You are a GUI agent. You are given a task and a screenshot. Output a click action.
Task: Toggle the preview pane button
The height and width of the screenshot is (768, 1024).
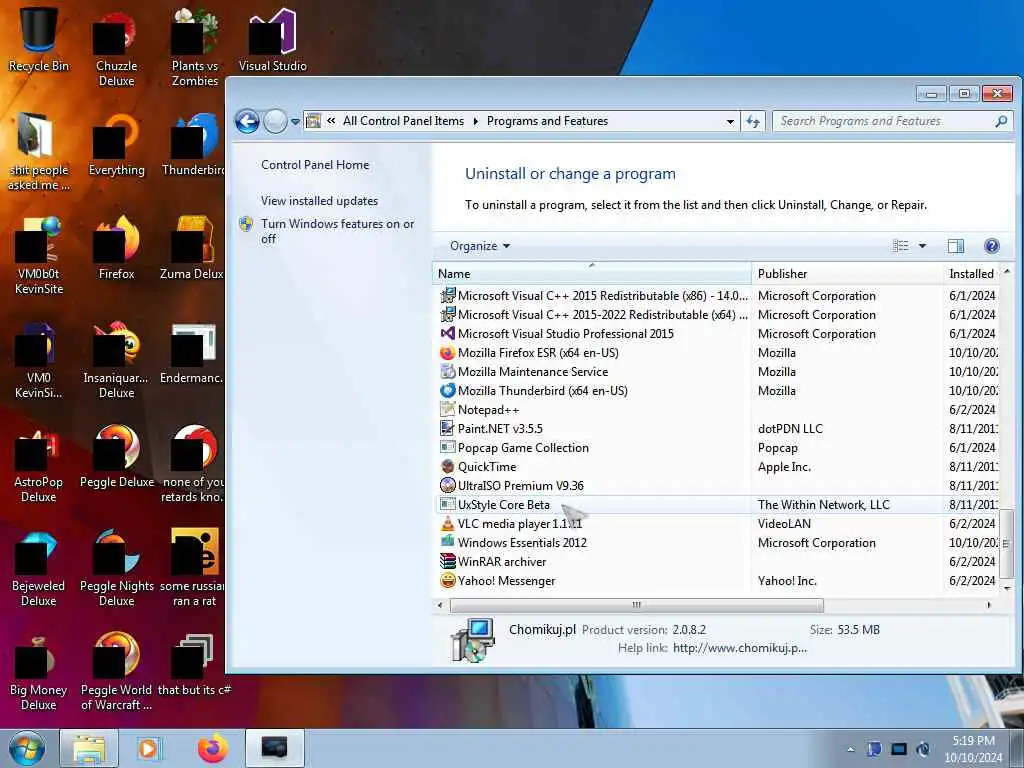point(955,246)
